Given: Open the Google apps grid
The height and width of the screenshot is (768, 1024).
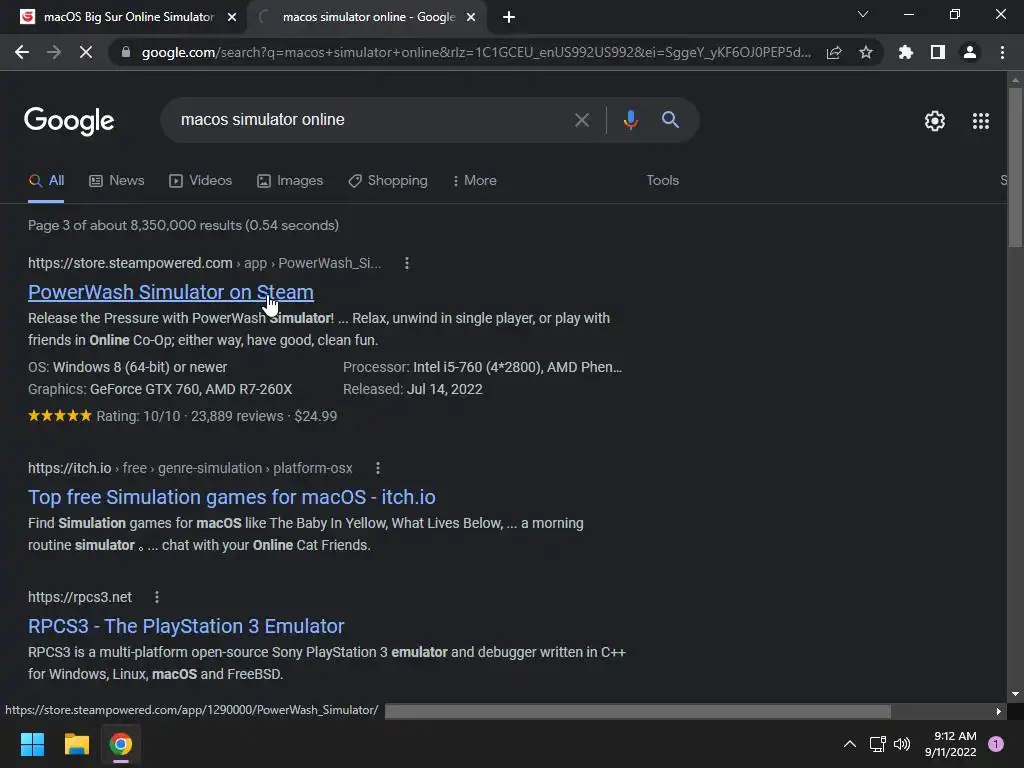Looking at the screenshot, I should click(x=980, y=121).
